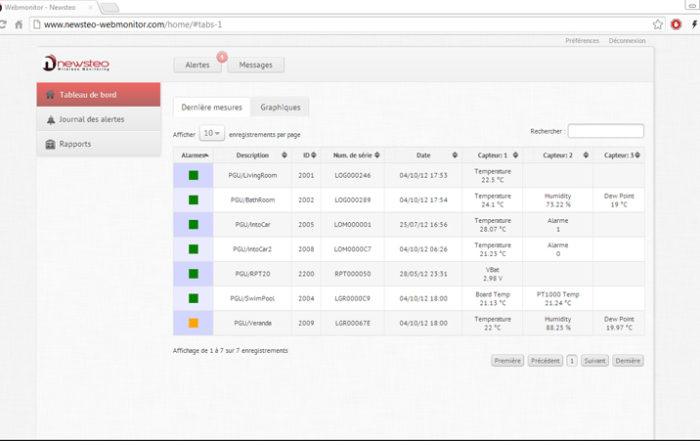Click the red alert count badge

tap(222, 57)
